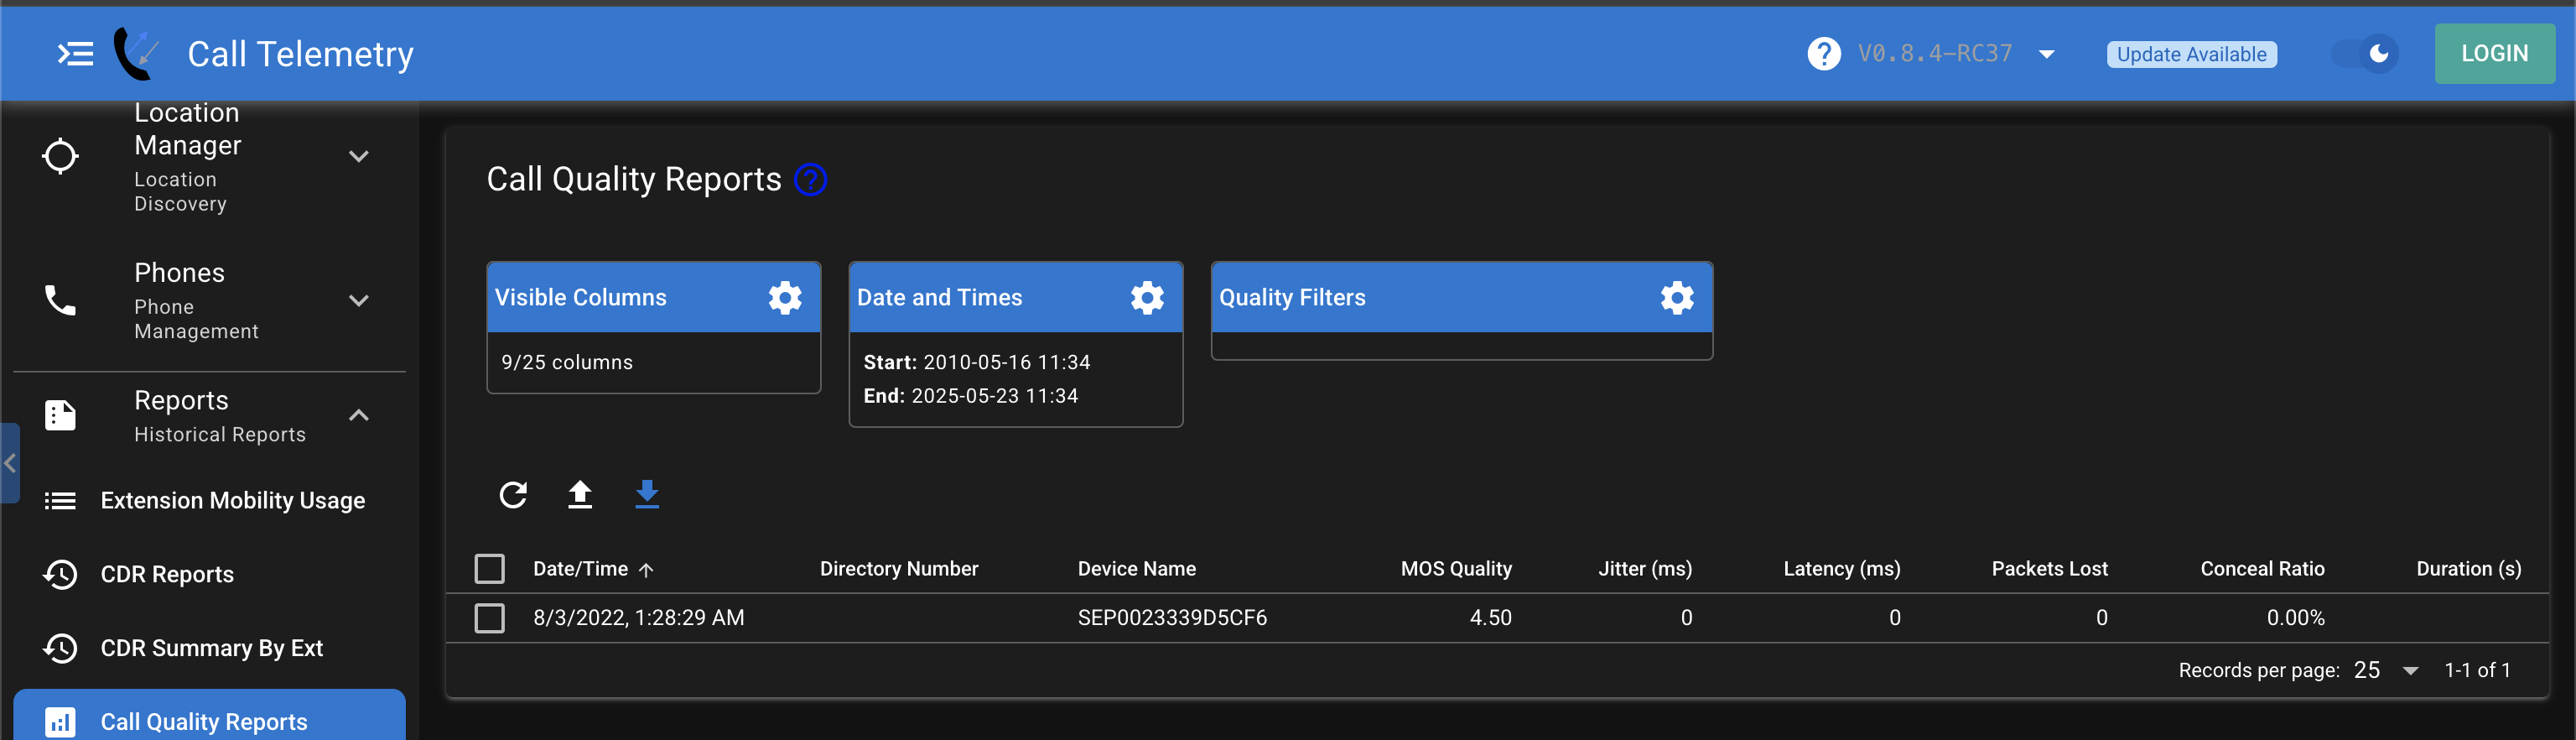2576x740 pixels.
Task: Click the Date and Times card header
Action: coord(1016,297)
